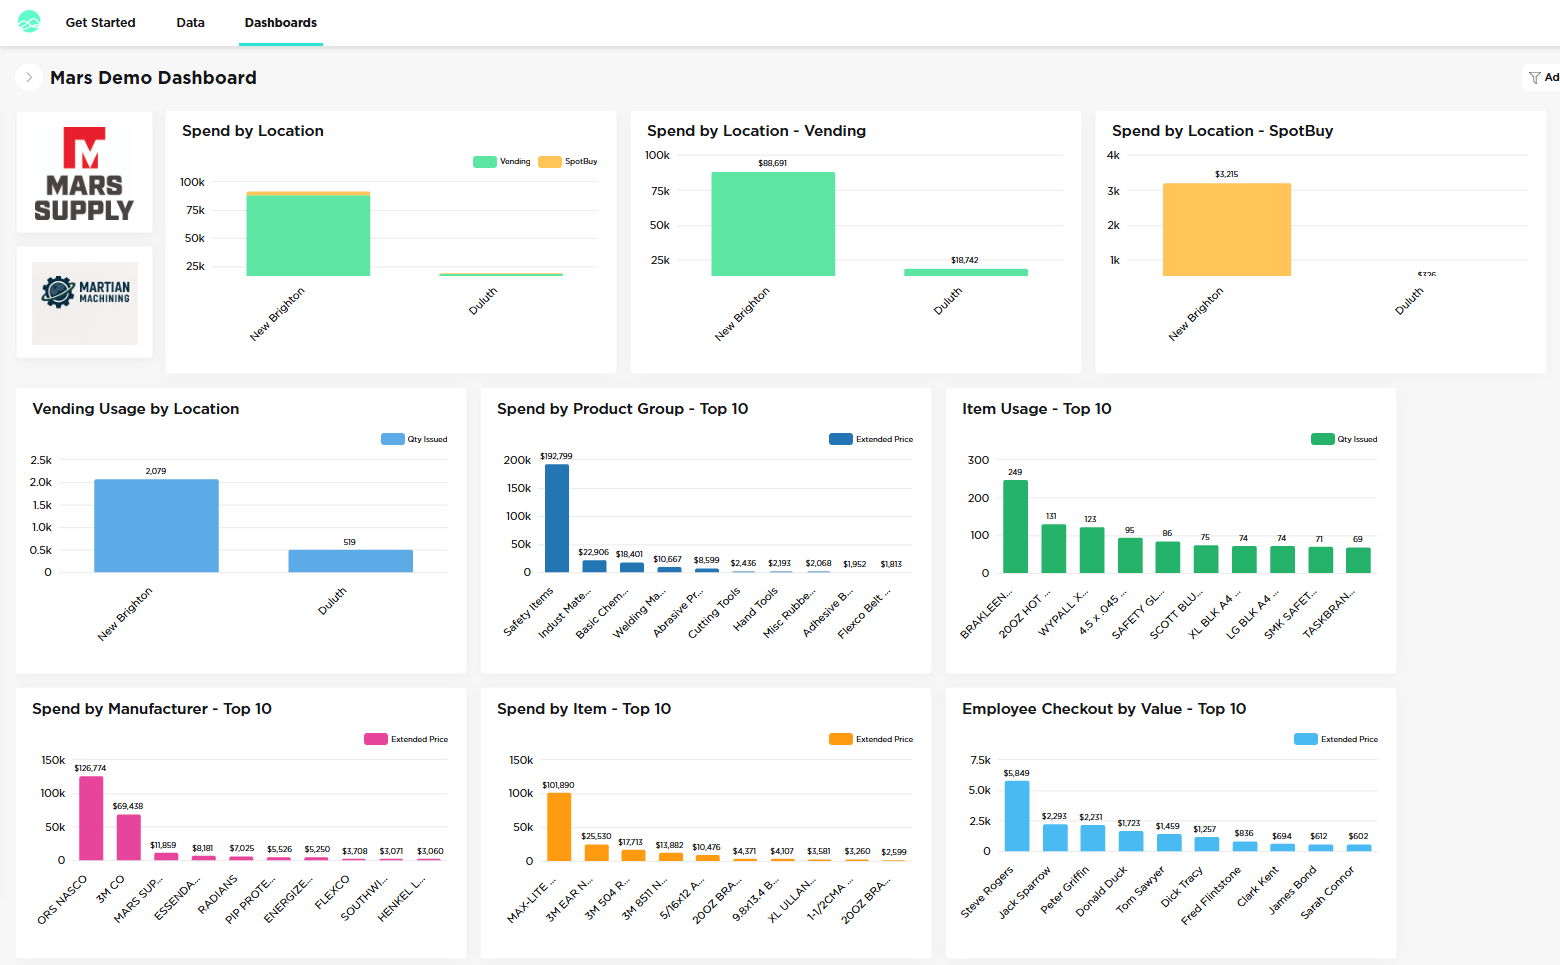Image resolution: width=1560 pixels, height=965 pixels.
Task: Select the Dashboards tab
Action: (x=281, y=22)
